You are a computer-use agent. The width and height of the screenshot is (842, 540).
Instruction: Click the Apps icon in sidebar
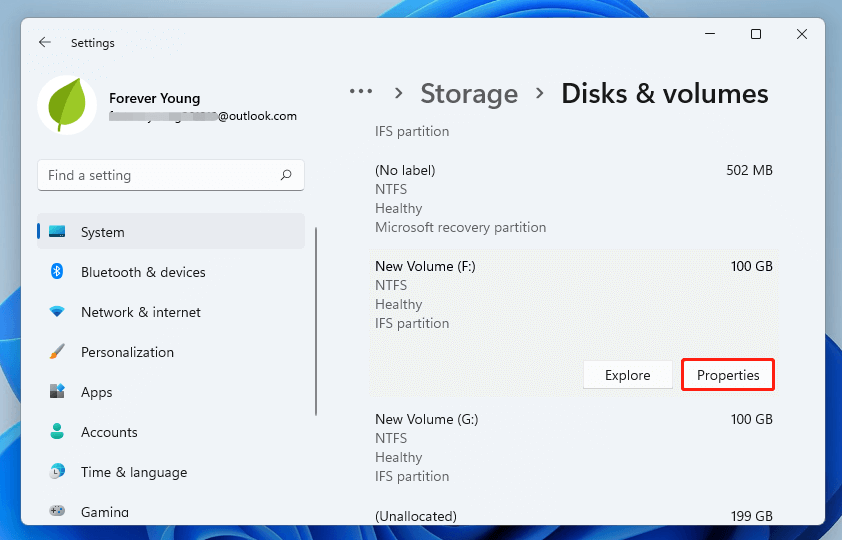(x=58, y=392)
